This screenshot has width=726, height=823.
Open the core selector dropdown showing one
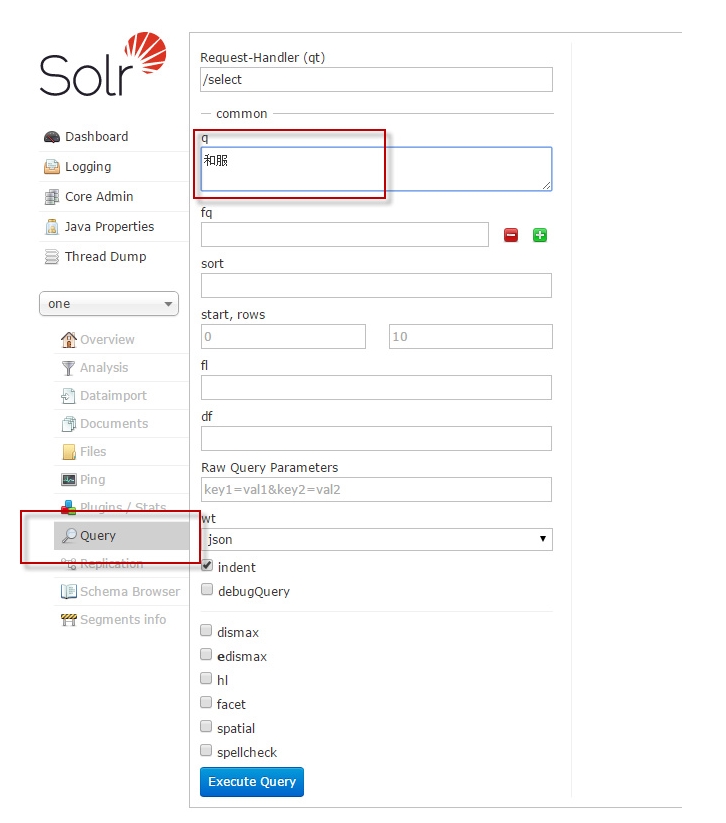pyautogui.click(x=109, y=304)
